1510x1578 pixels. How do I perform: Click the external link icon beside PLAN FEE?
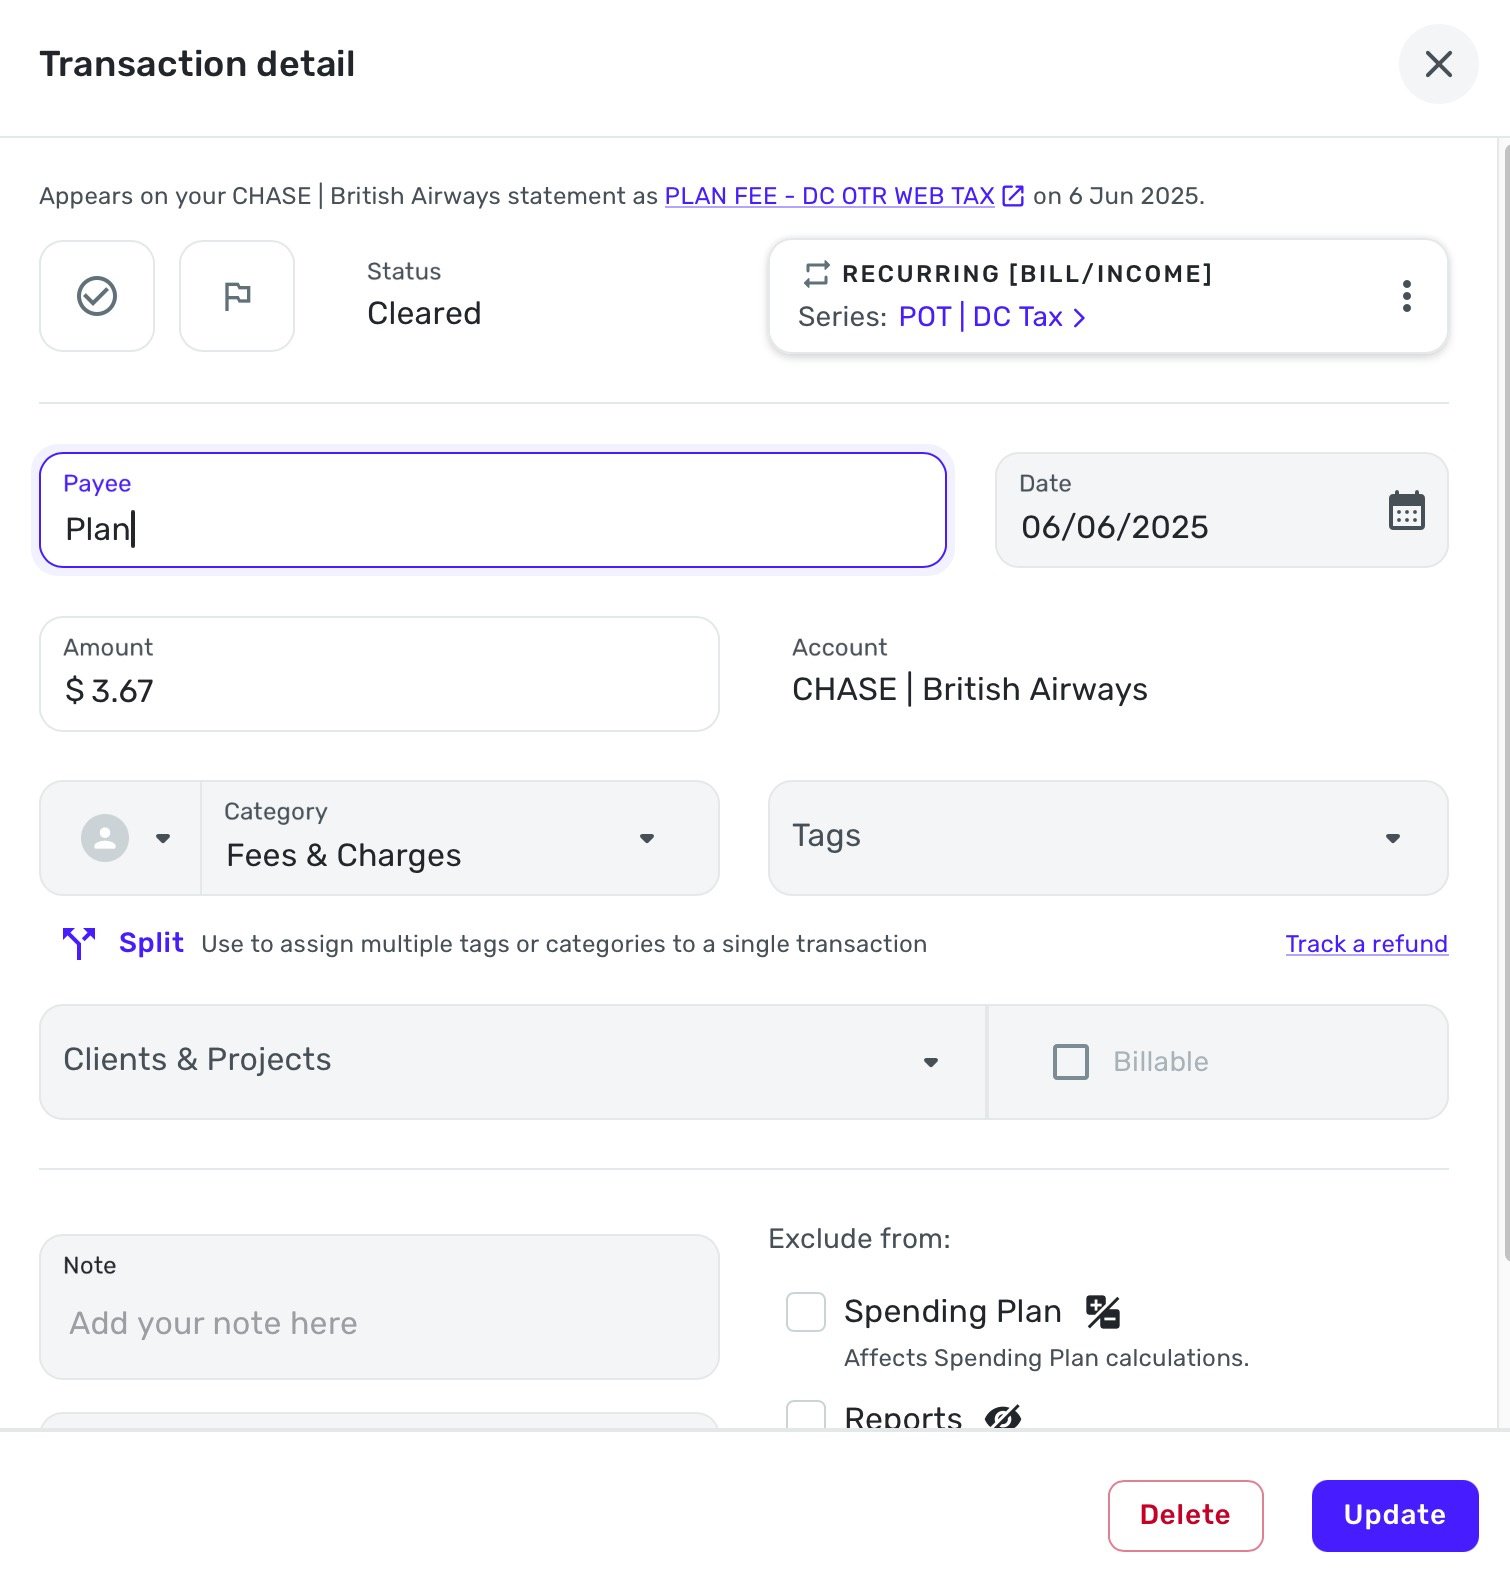click(x=1013, y=196)
